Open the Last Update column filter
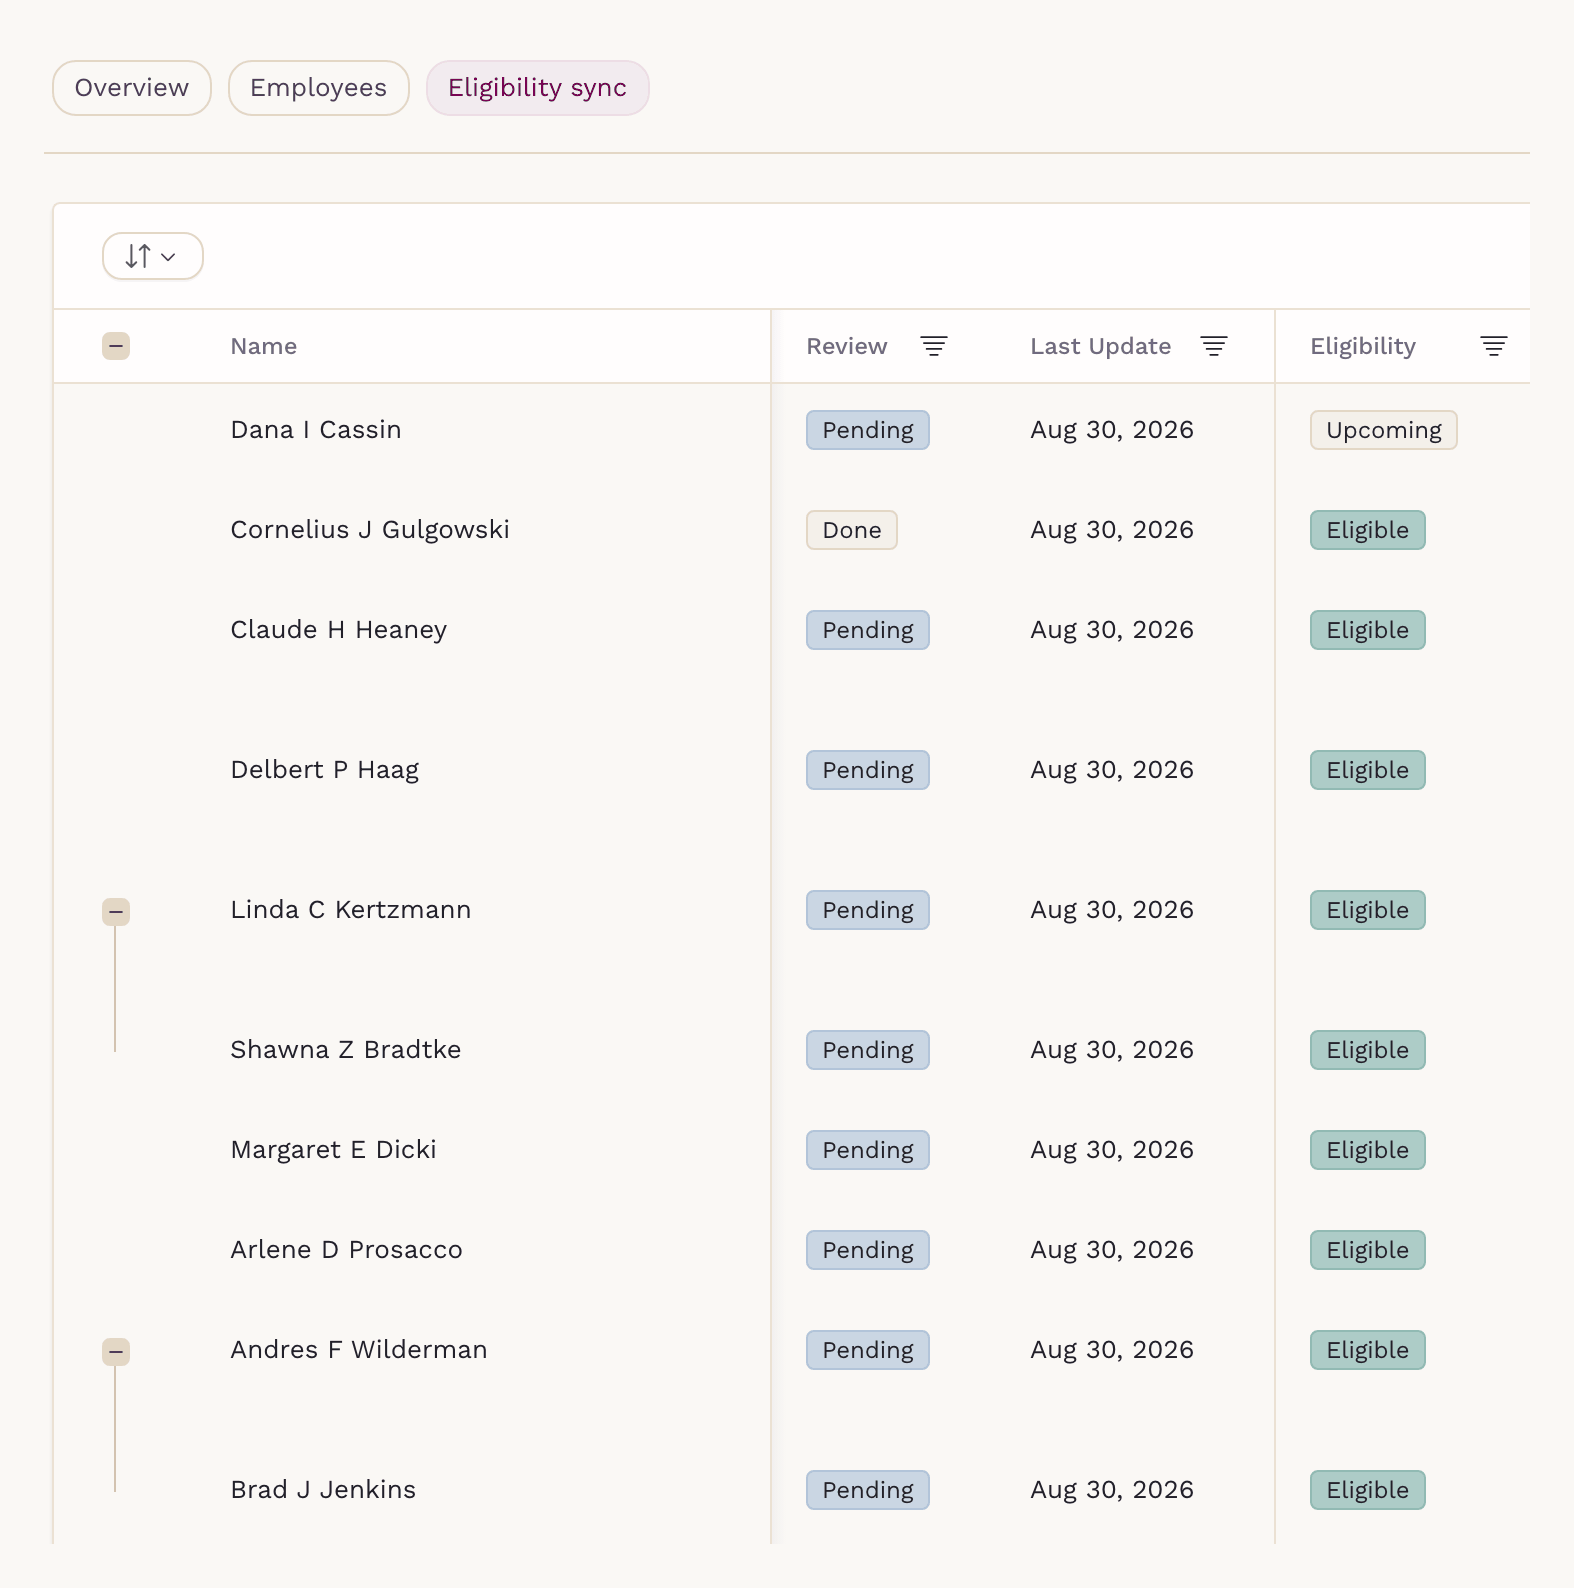1574x1588 pixels. click(x=1214, y=346)
